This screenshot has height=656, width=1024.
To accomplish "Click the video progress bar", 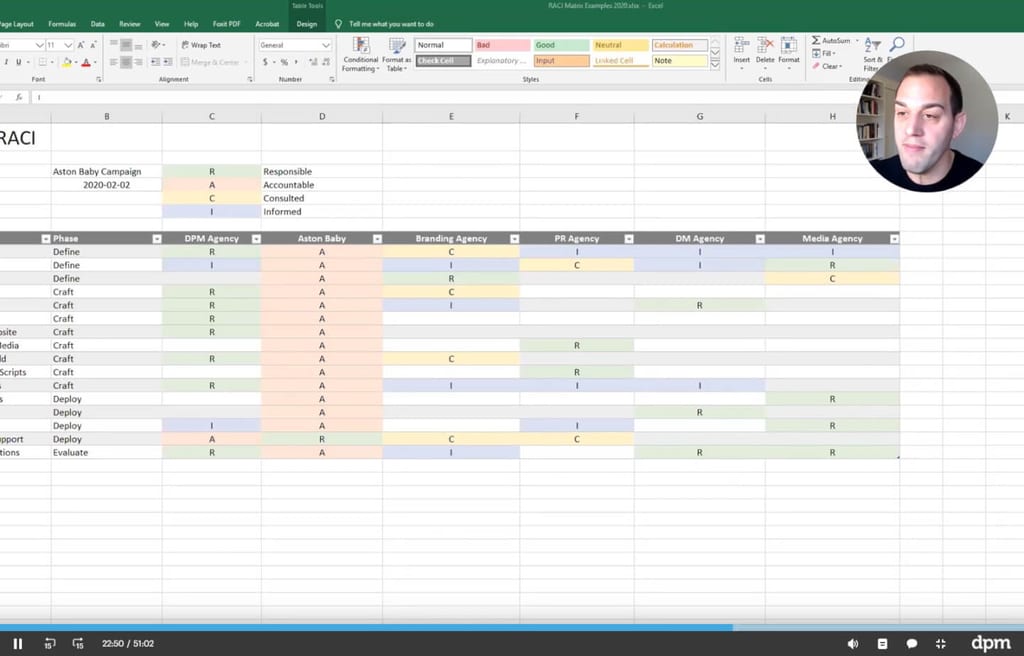I will point(512,627).
